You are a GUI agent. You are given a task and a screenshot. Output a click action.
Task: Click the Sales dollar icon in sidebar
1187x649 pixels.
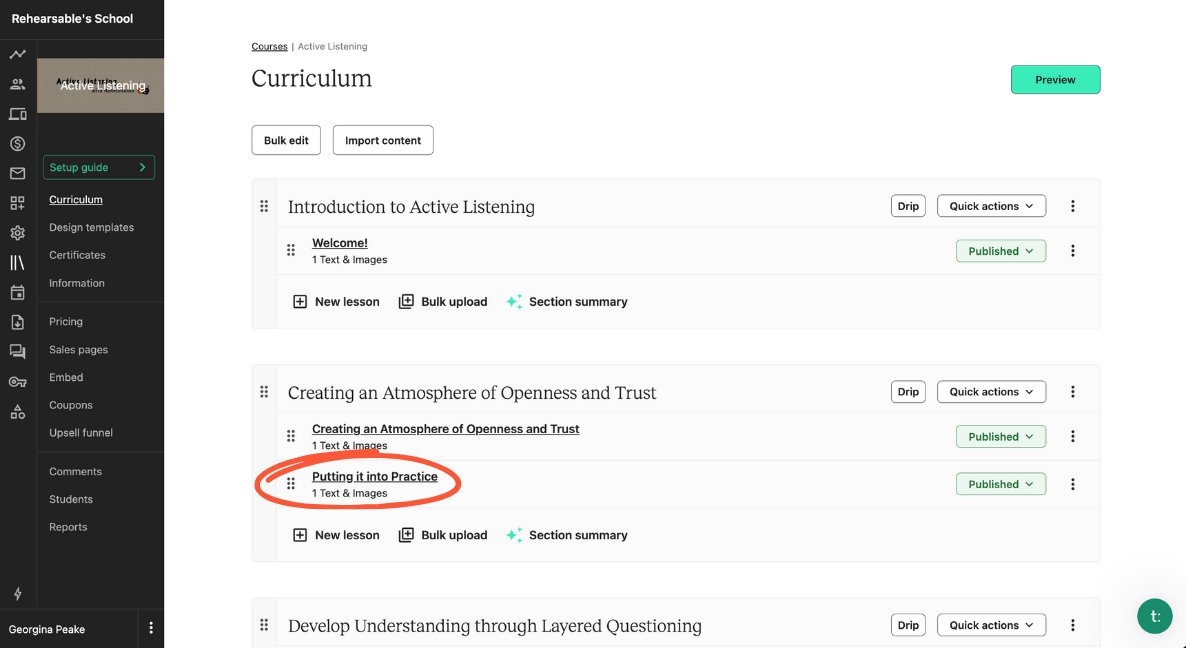(x=17, y=144)
